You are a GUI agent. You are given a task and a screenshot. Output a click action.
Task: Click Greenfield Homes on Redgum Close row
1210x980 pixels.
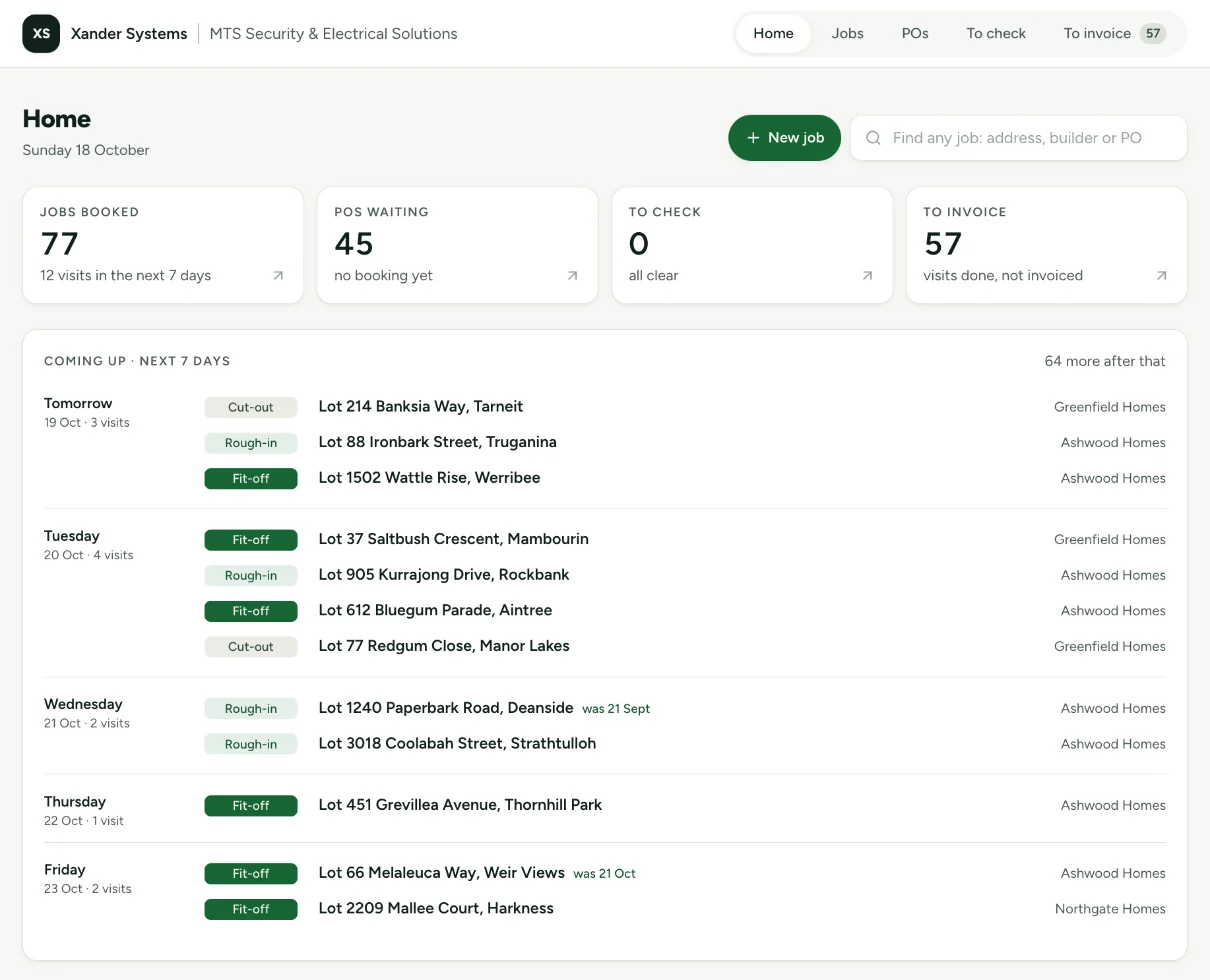[1110, 647]
